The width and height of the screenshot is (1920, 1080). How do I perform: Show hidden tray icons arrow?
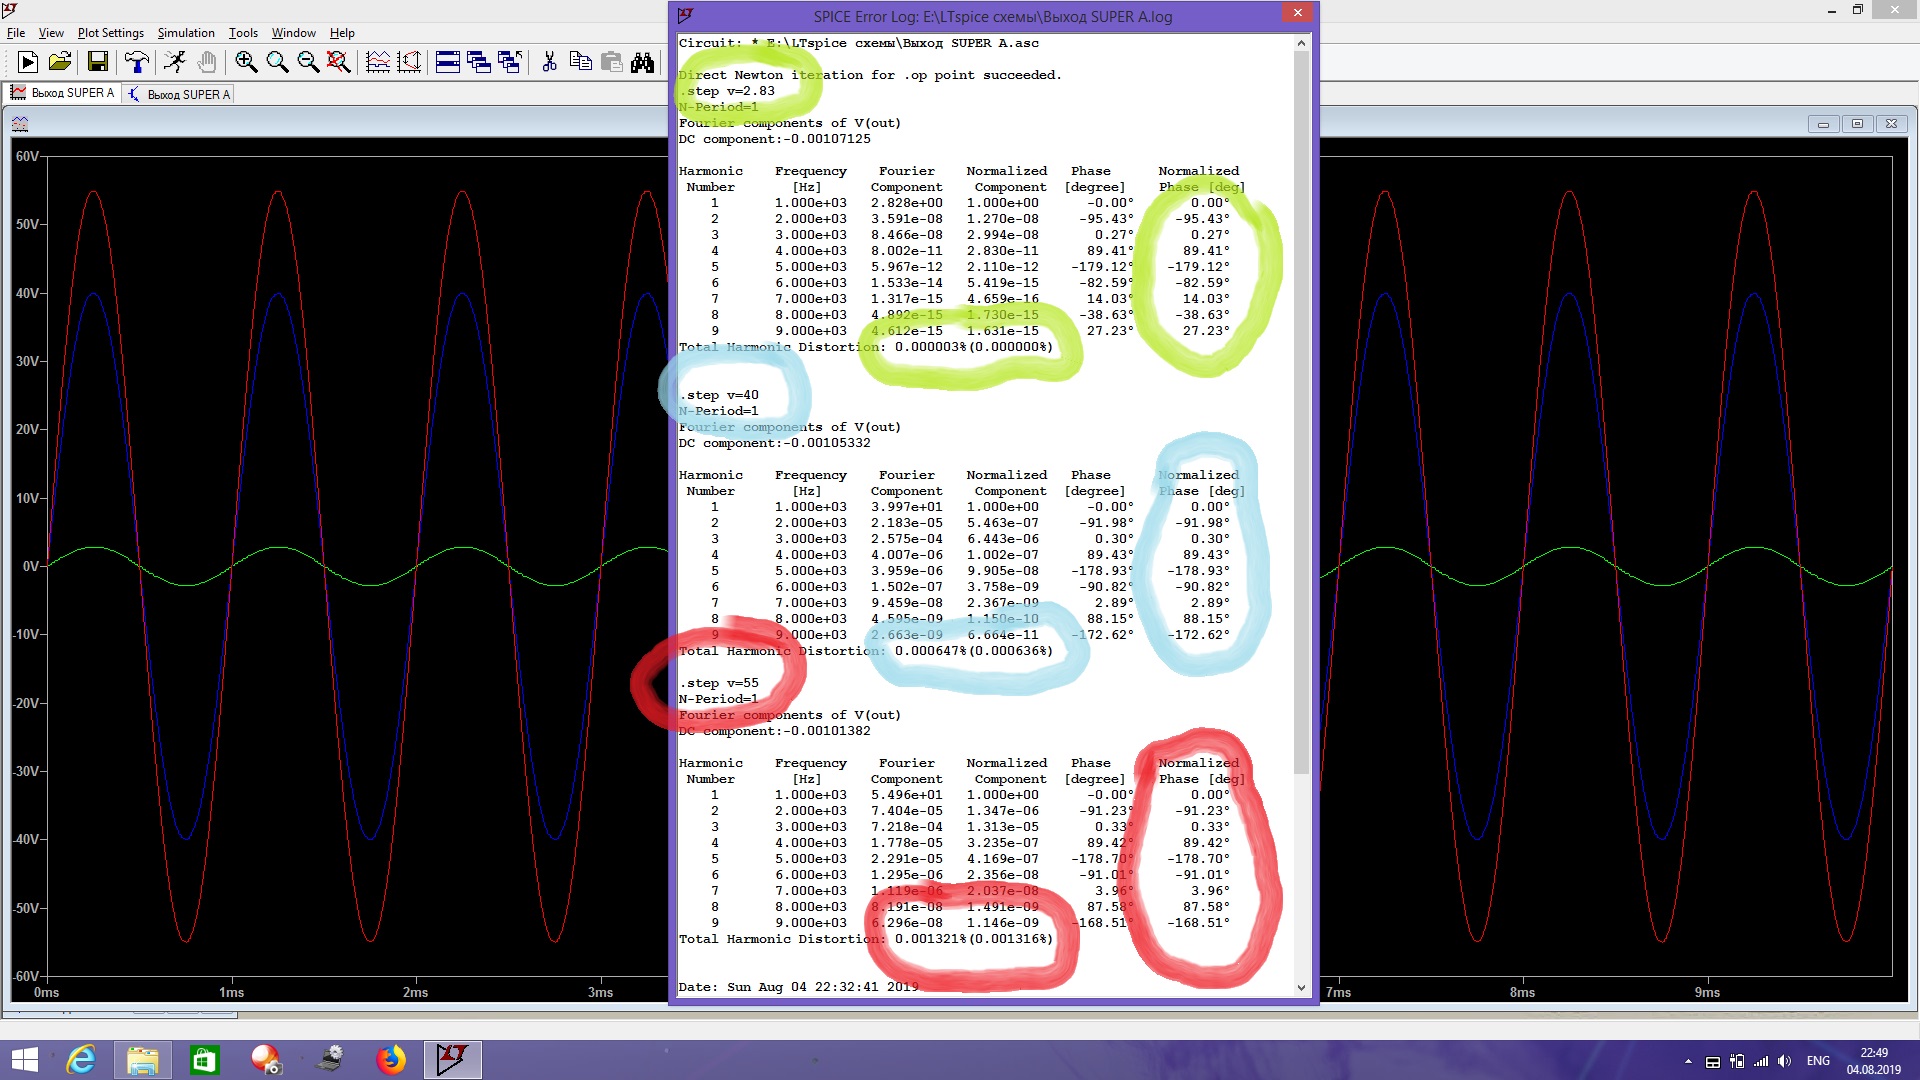point(1688,1061)
